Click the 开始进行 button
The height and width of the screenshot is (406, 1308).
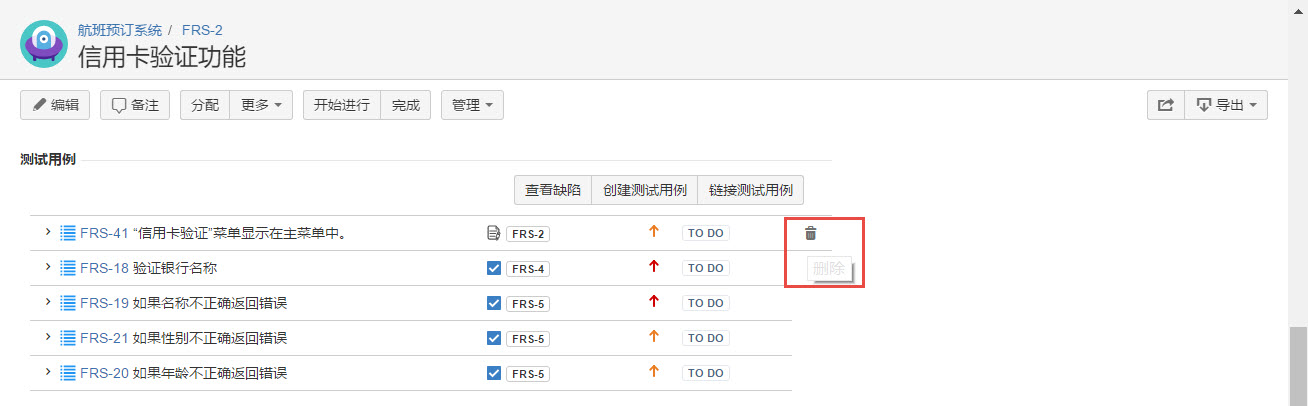pos(342,105)
